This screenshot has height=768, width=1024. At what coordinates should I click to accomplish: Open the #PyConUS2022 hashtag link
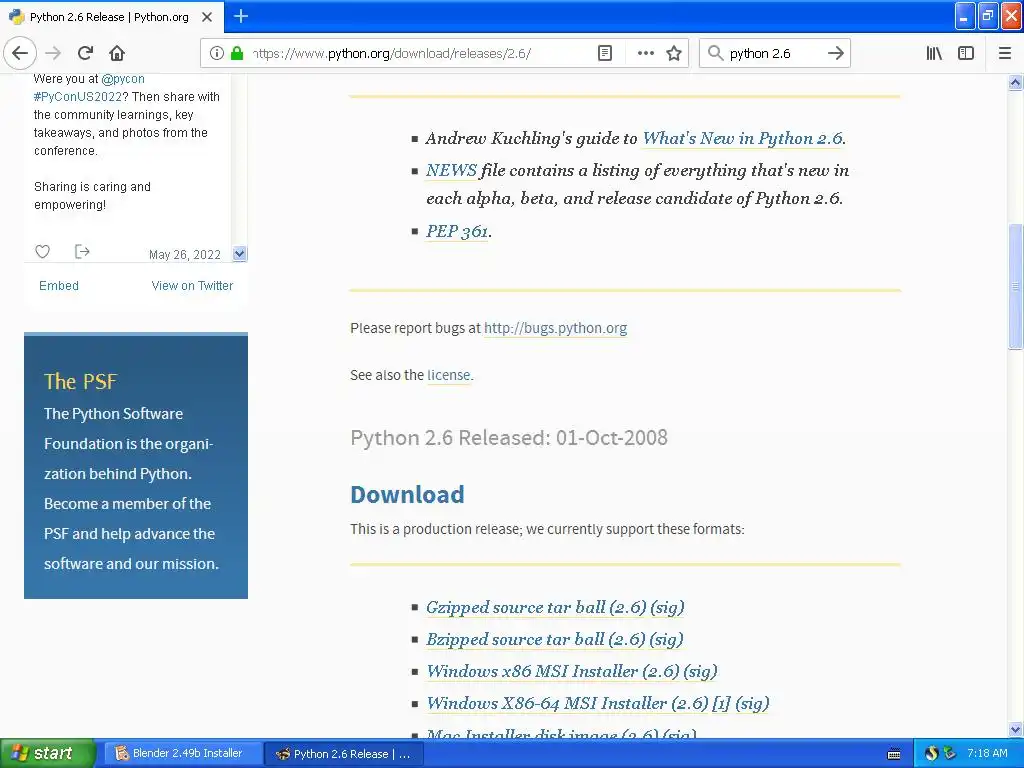(78, 97)
